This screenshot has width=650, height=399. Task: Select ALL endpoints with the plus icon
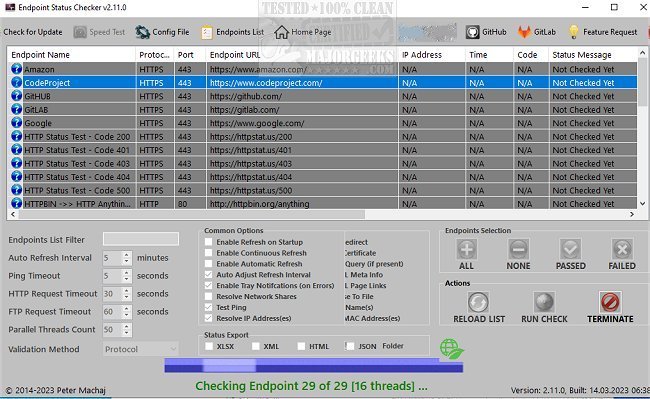click(x=466, y=249)
